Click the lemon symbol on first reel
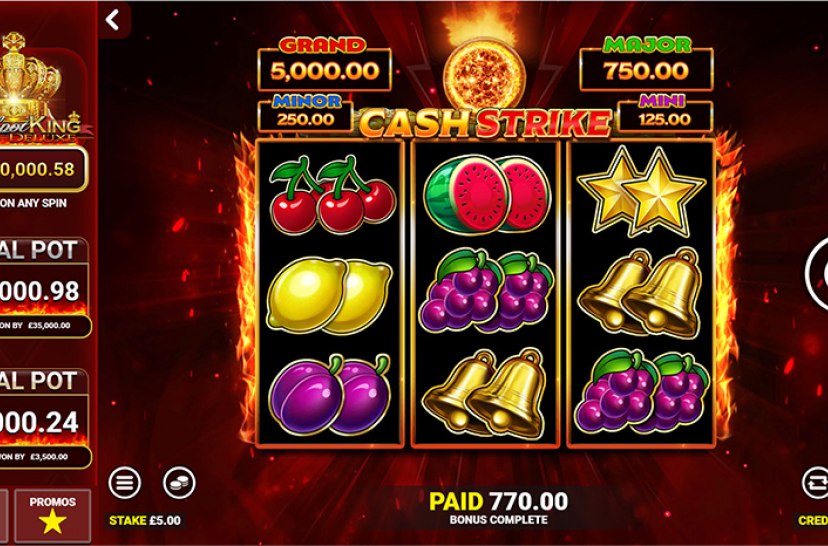 click(x=330, y=295)
